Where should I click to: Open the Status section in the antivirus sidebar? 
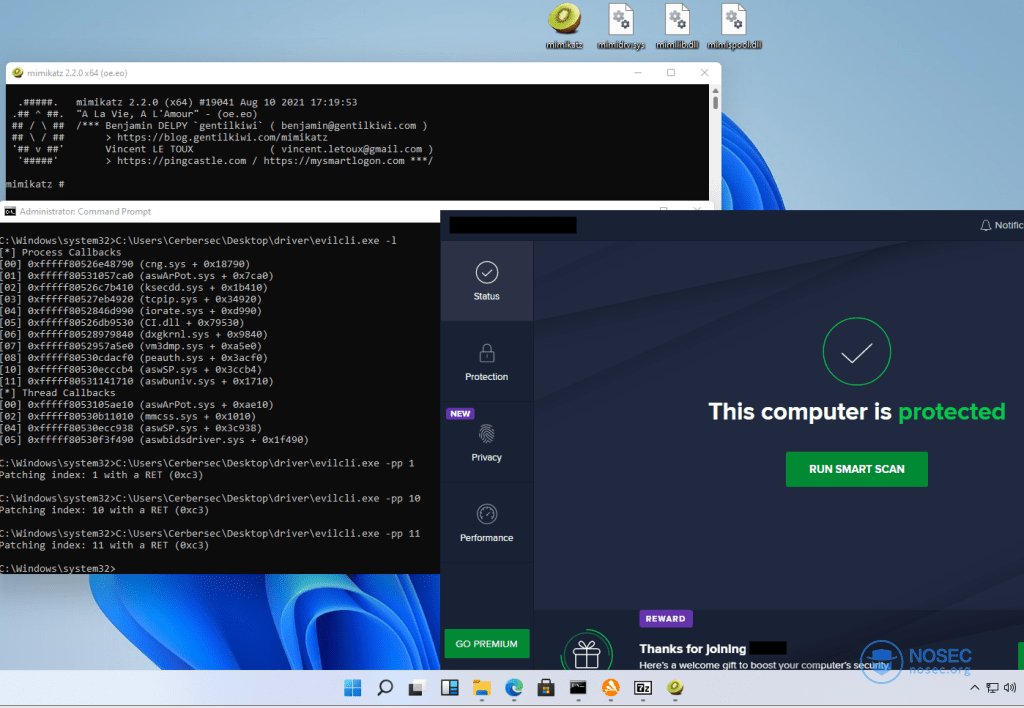tap(487, 281)
